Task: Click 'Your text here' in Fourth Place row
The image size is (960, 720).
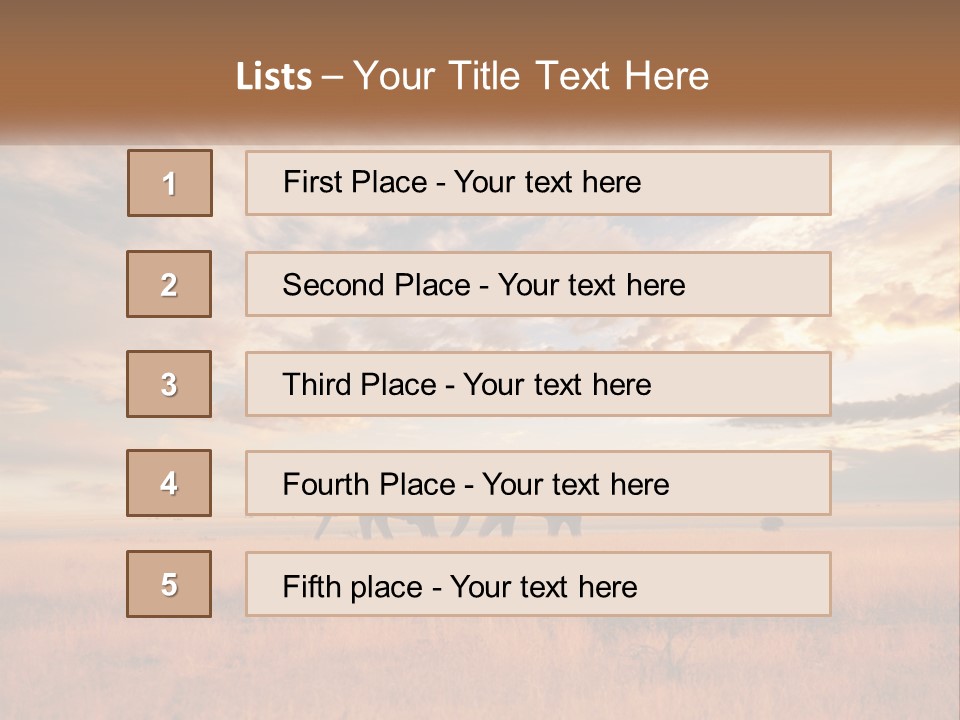Action: point(575,485)
